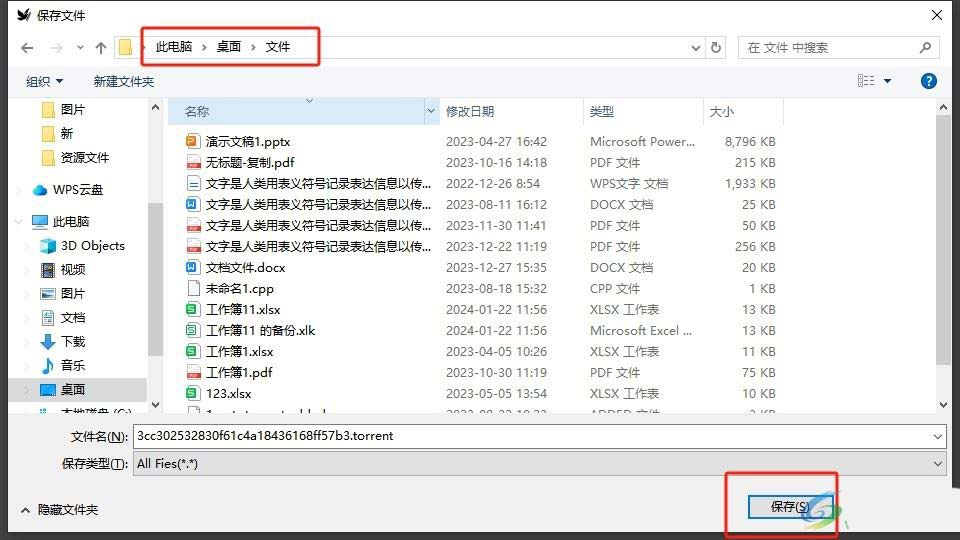Screen dimensions: 960x540
Task: Open the 组织 dropdown menu
Action: coord(44,81)
